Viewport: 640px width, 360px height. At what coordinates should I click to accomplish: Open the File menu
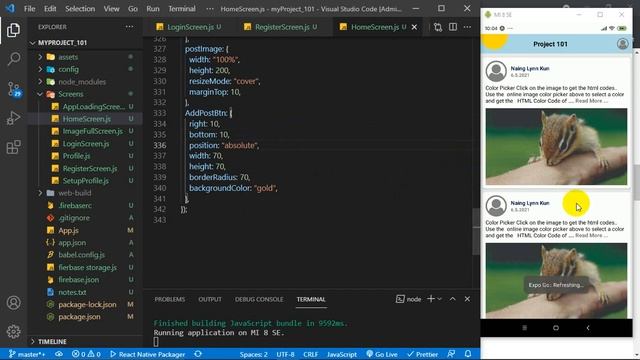pyautogui.click(x=29, y=9)
